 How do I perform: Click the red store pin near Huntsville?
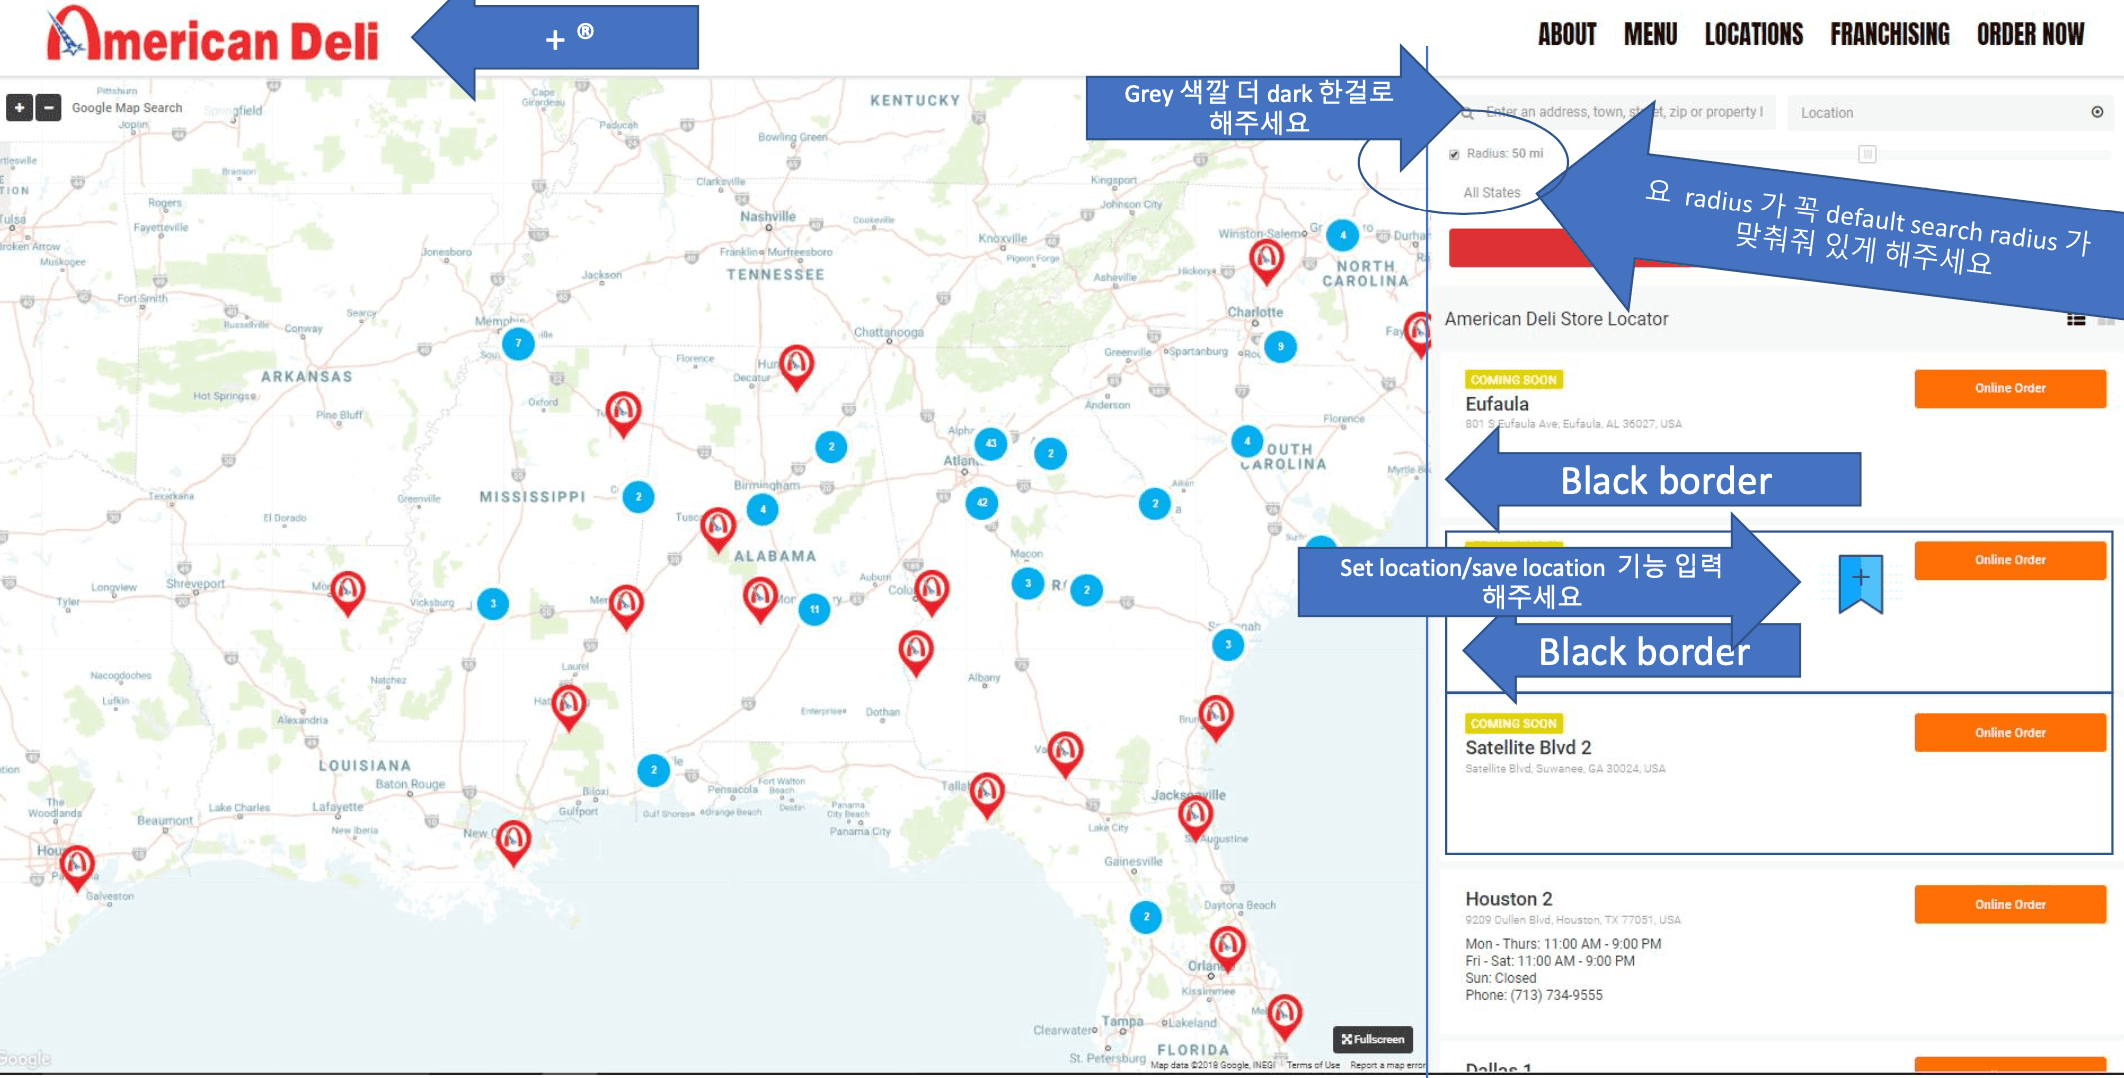click(x=797, y=366)
